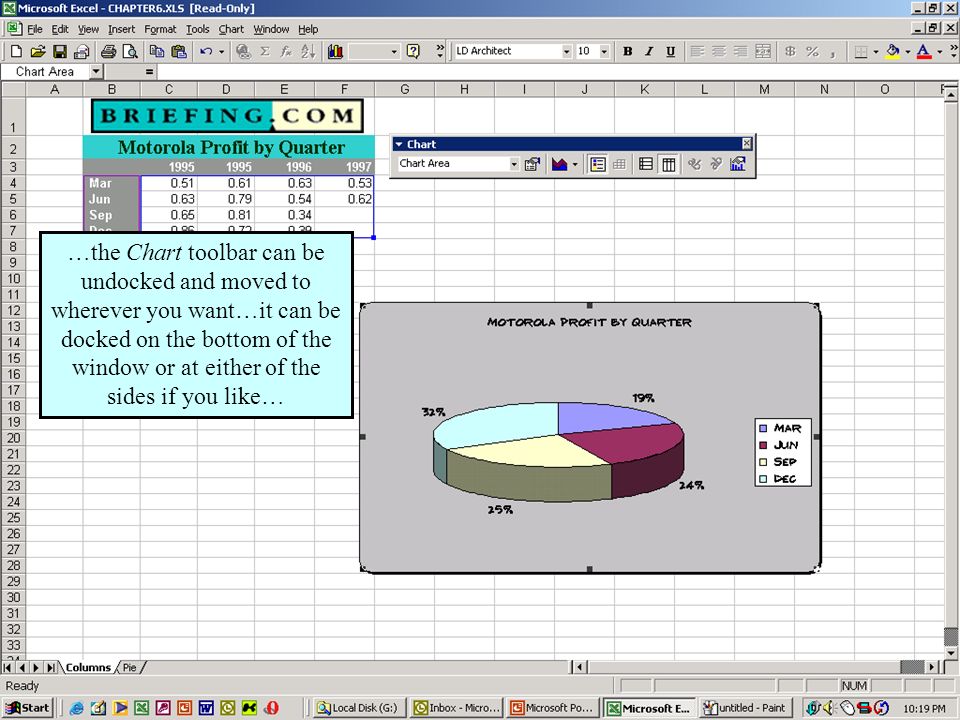
Task: Click the Copy icon
Action: click(x=157, y=51)
